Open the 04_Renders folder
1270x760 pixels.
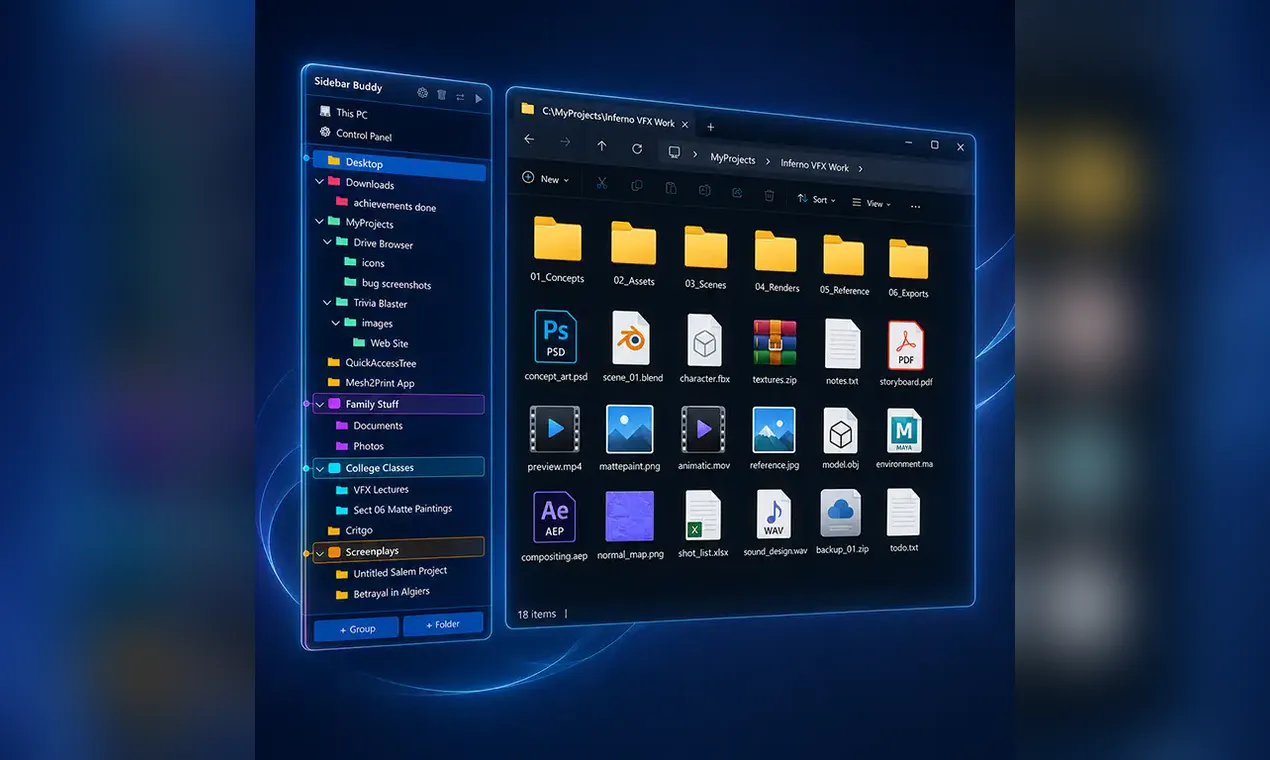tap(776, 261)
